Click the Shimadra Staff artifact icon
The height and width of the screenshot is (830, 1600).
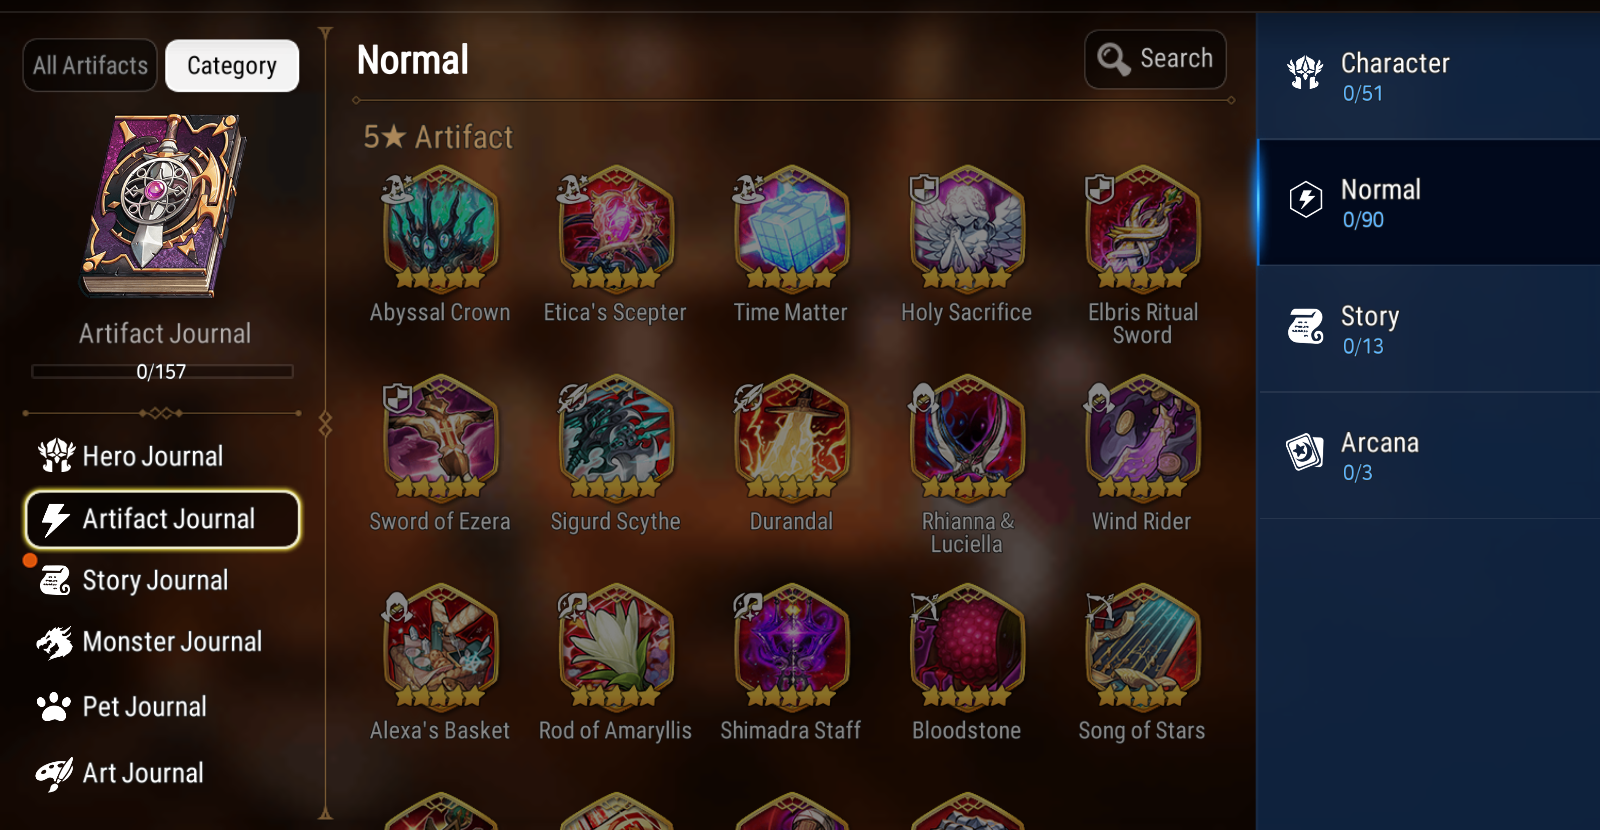791,647
